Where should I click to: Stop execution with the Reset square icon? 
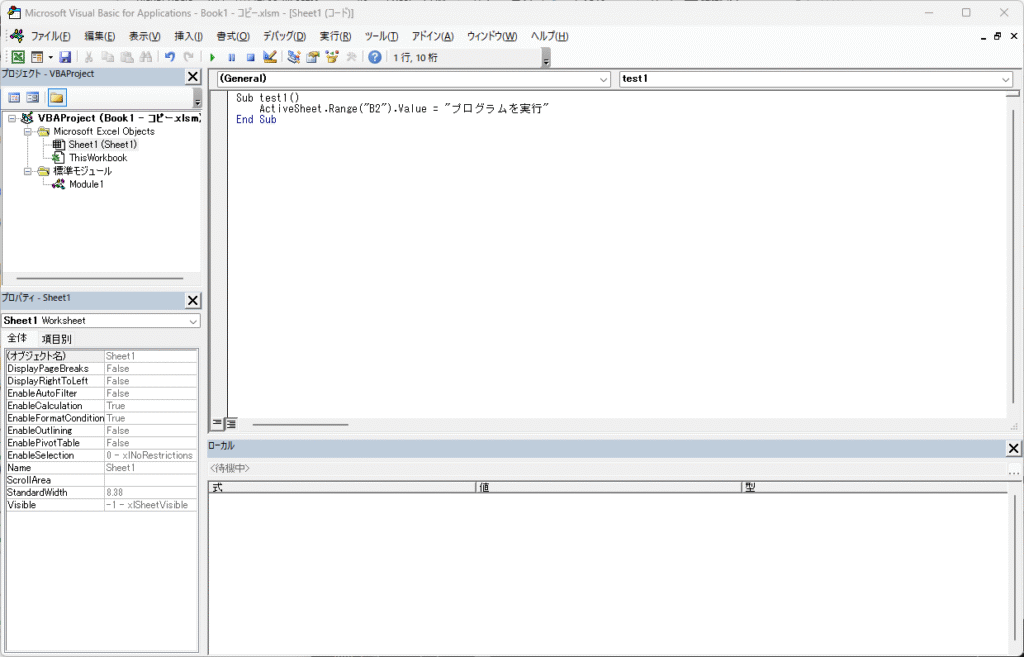250,58
